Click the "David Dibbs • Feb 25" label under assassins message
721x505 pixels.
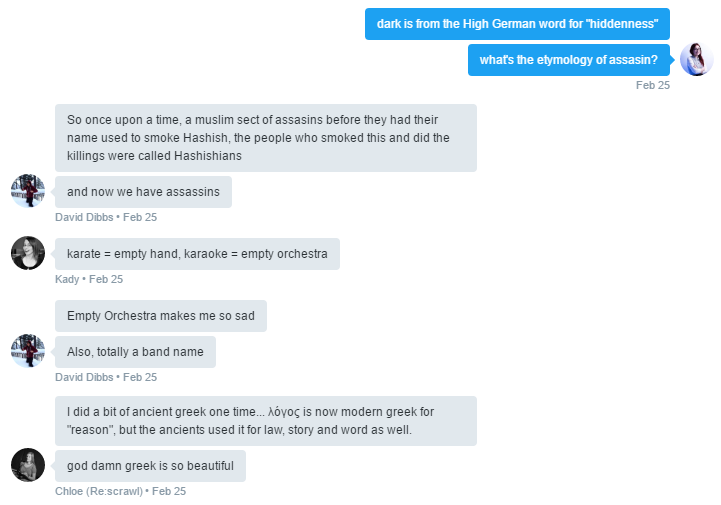click(106, 217)
